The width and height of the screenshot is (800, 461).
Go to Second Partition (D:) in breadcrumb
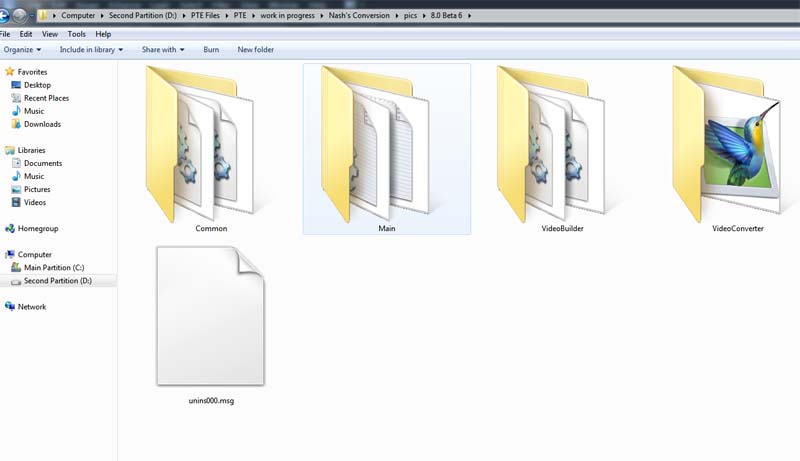coord(143,15)
